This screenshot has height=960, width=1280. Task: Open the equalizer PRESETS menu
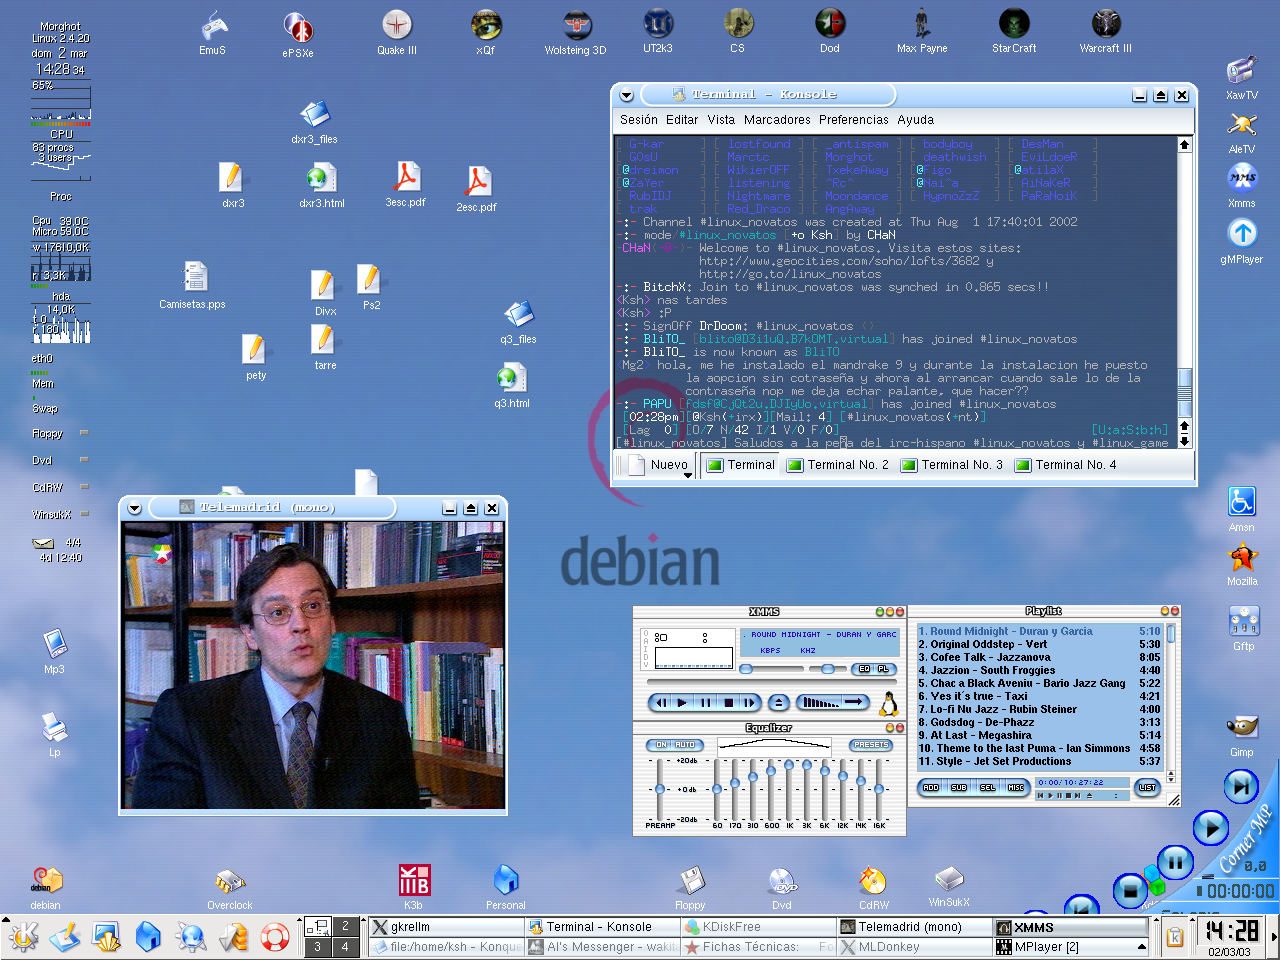[x=871, y=745]
